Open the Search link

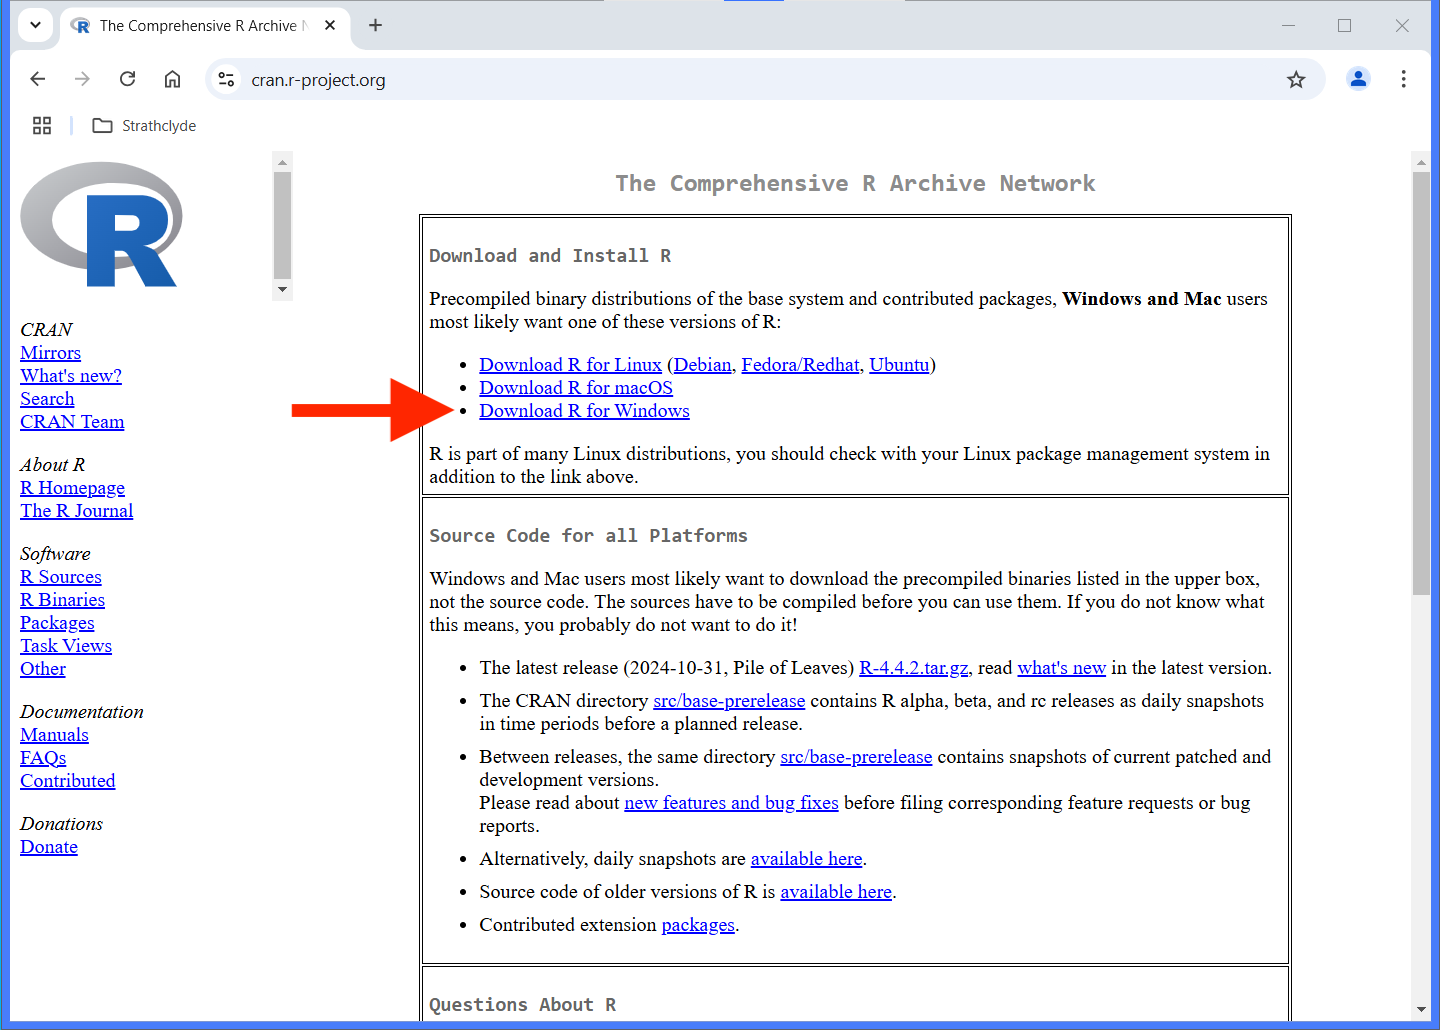(47, 399)
